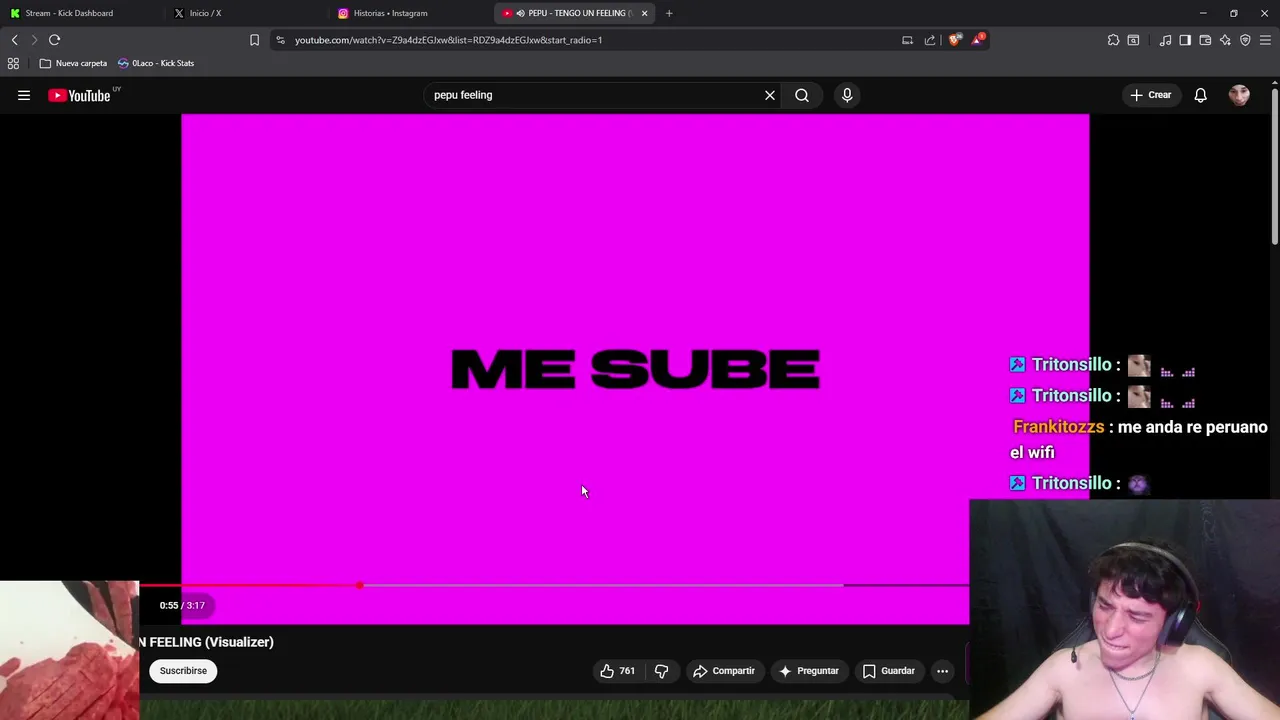Like the video with 761 likes
The width and height of the screenshot is (1280, 720).
(617, 671)
